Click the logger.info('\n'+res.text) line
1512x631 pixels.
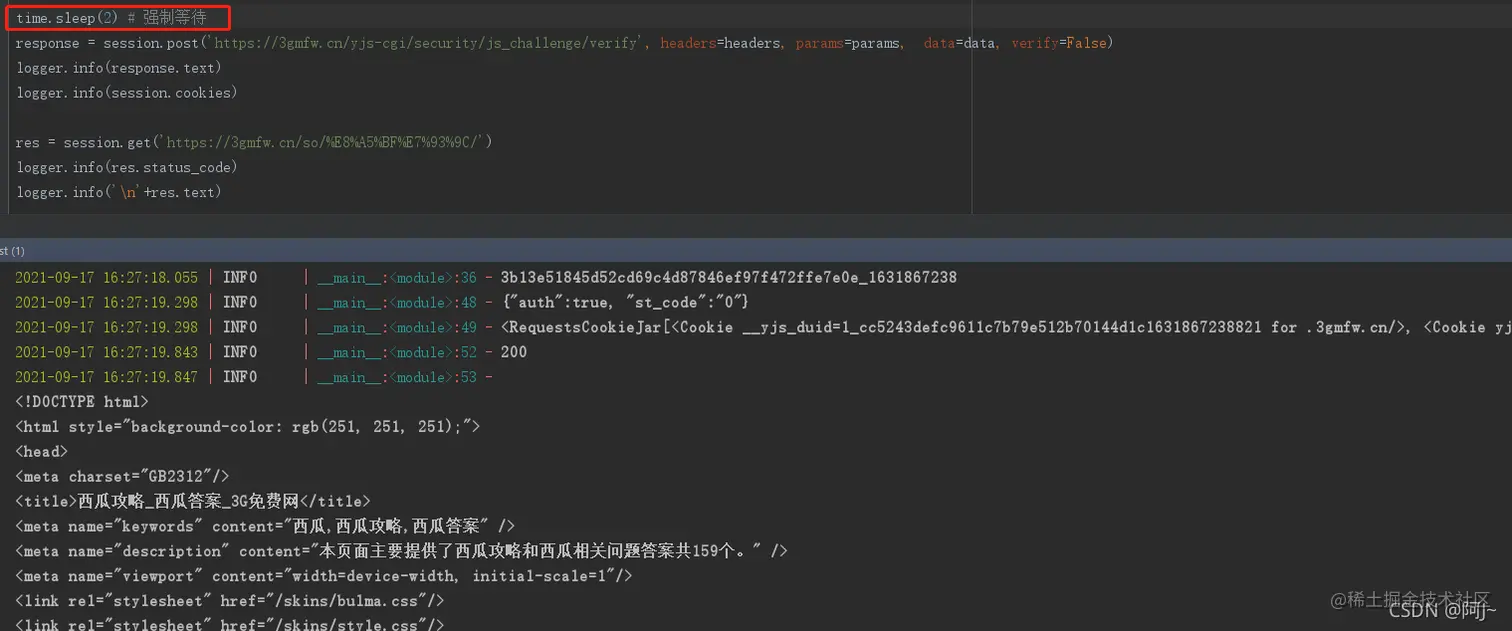(118, 193)
